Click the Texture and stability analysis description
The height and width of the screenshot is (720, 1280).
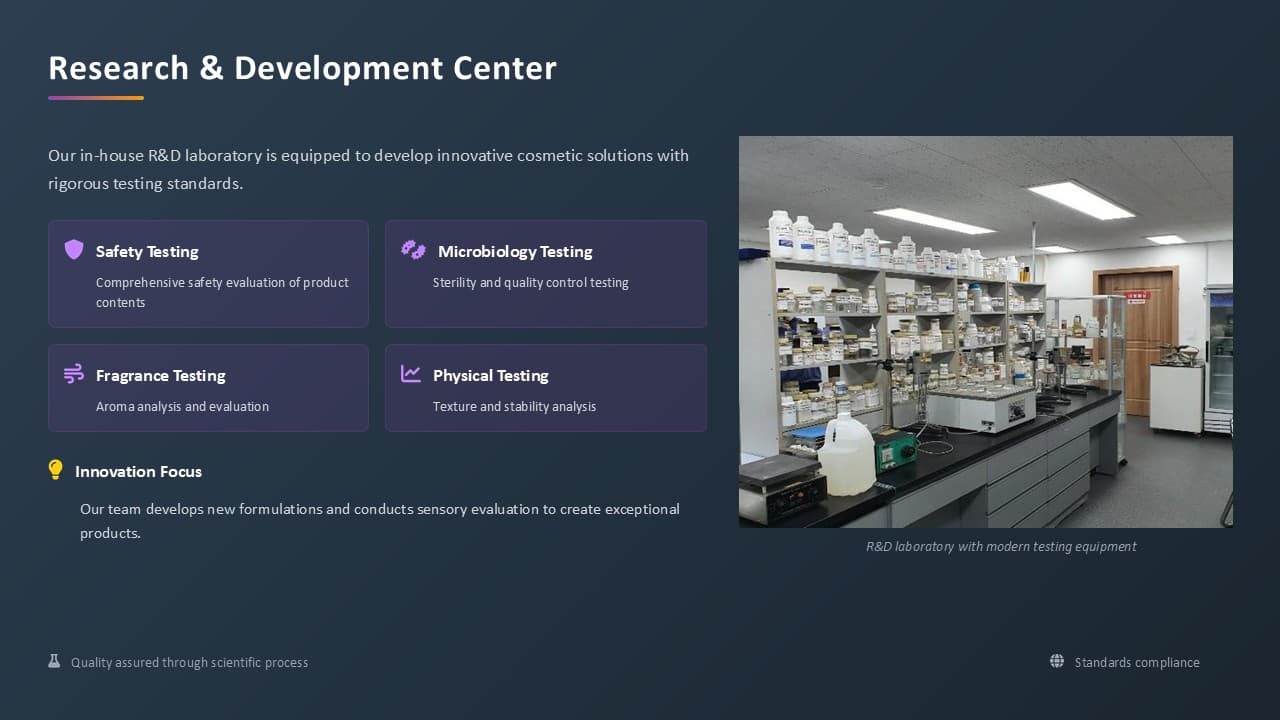tap(514, 406)
